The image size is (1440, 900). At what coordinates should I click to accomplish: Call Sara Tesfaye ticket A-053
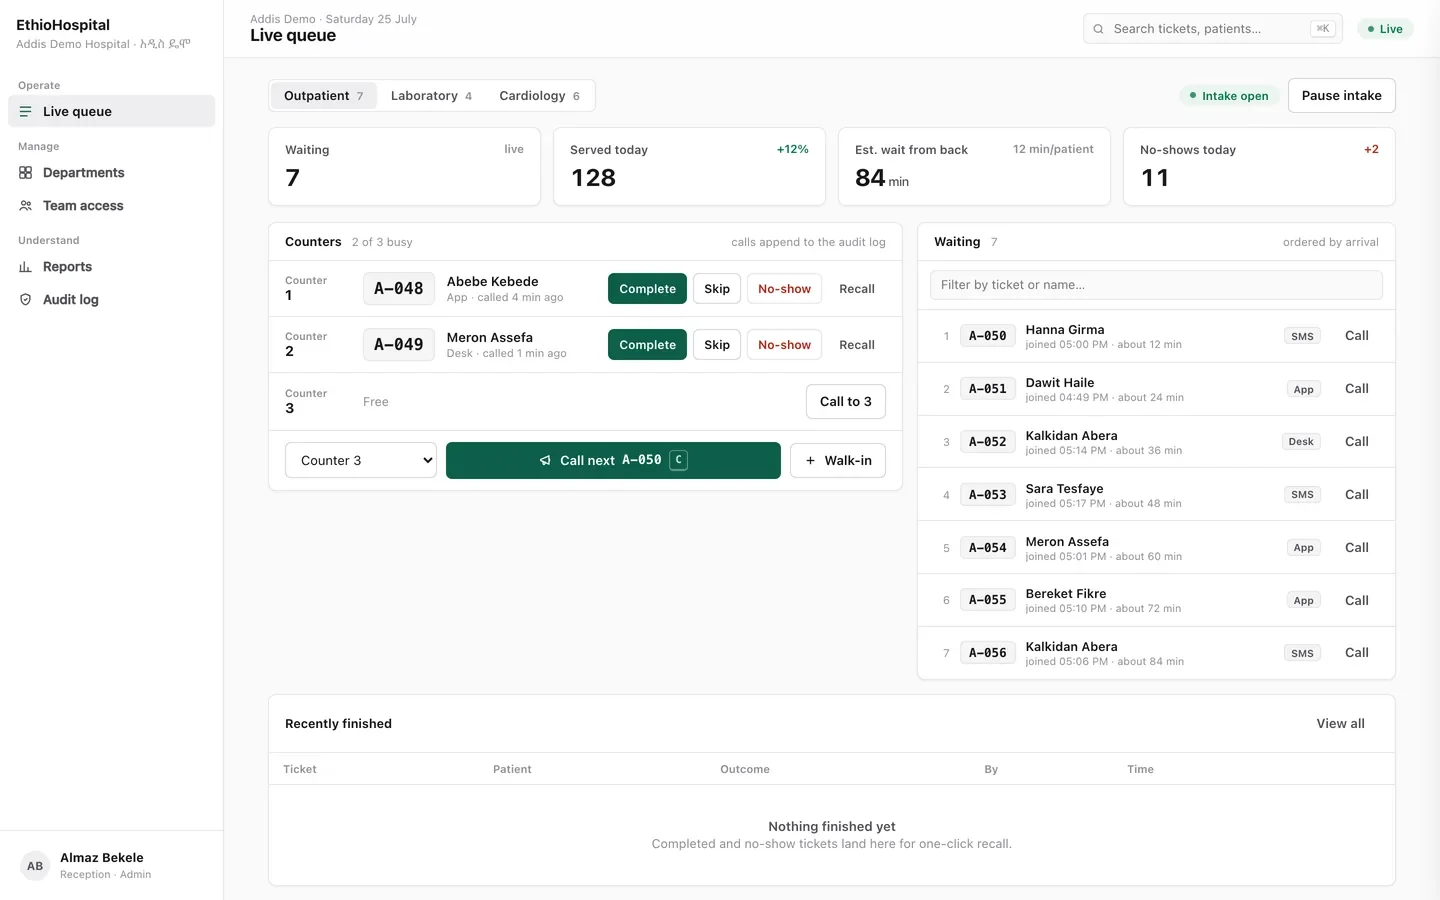(1357, 495)
